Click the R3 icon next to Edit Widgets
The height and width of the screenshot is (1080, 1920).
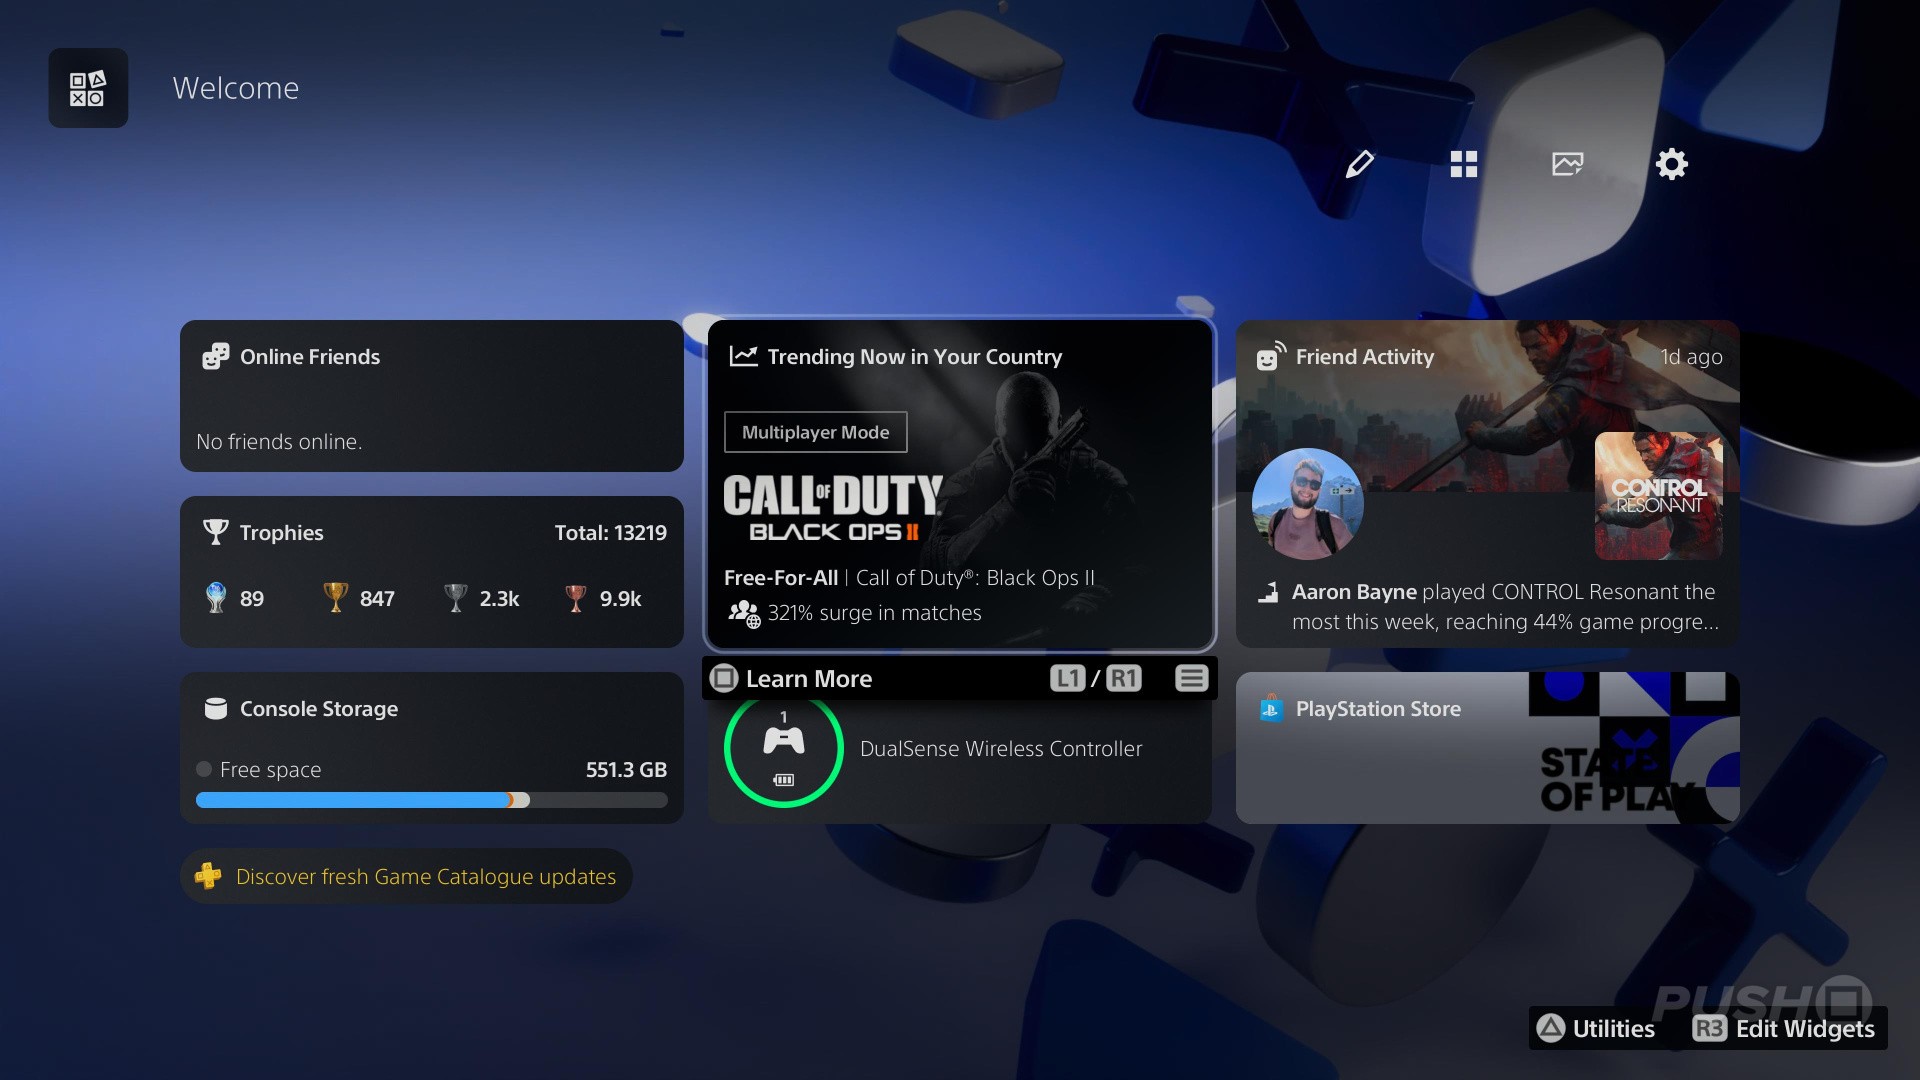click(1709, 1028)
